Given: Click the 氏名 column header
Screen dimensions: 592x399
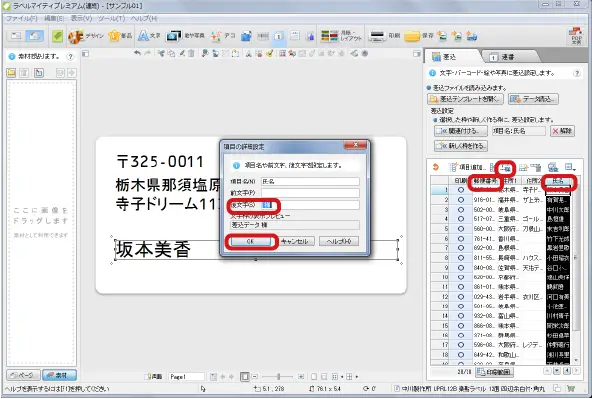Looking at the screenshot, I should (558, 181).
